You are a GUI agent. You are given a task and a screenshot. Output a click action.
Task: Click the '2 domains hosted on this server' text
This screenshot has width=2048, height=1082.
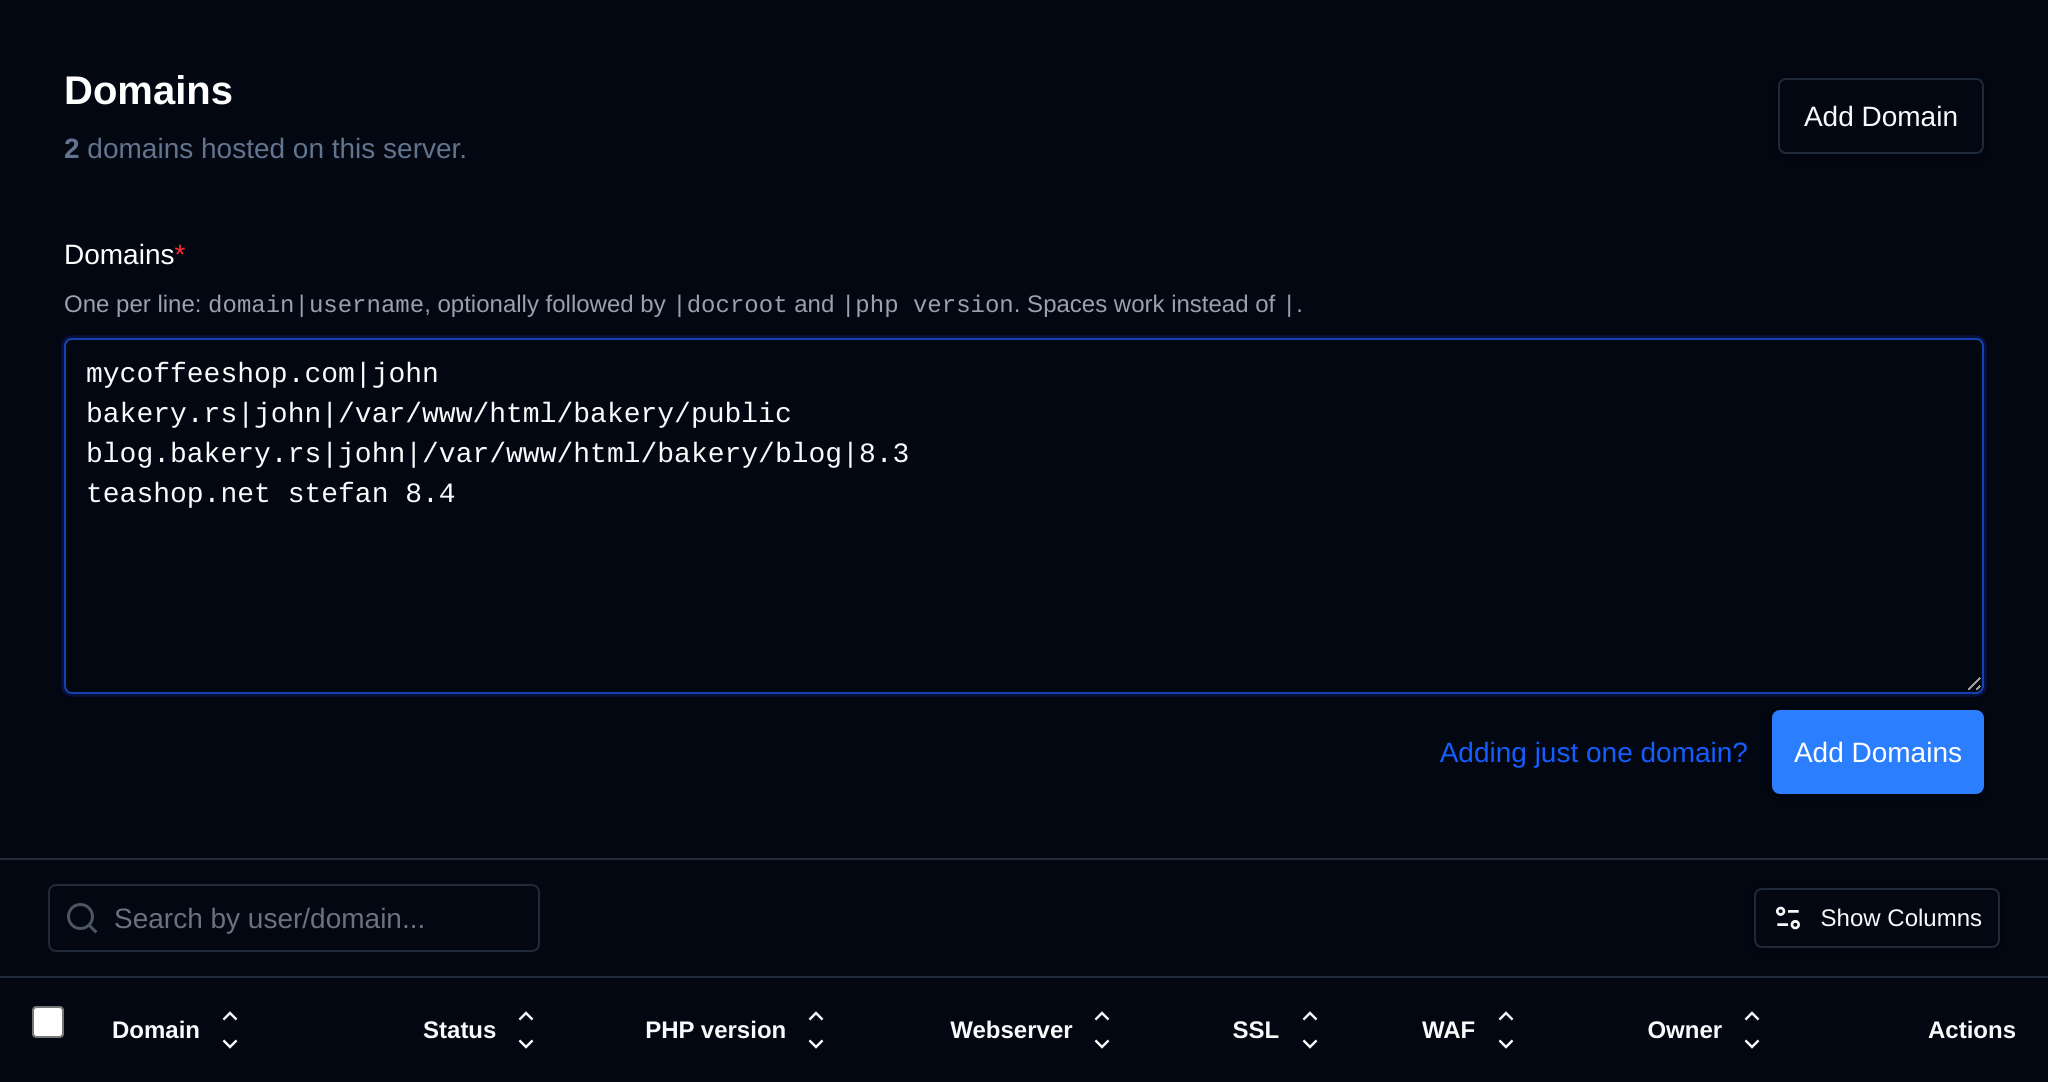(x=265, y=148)
